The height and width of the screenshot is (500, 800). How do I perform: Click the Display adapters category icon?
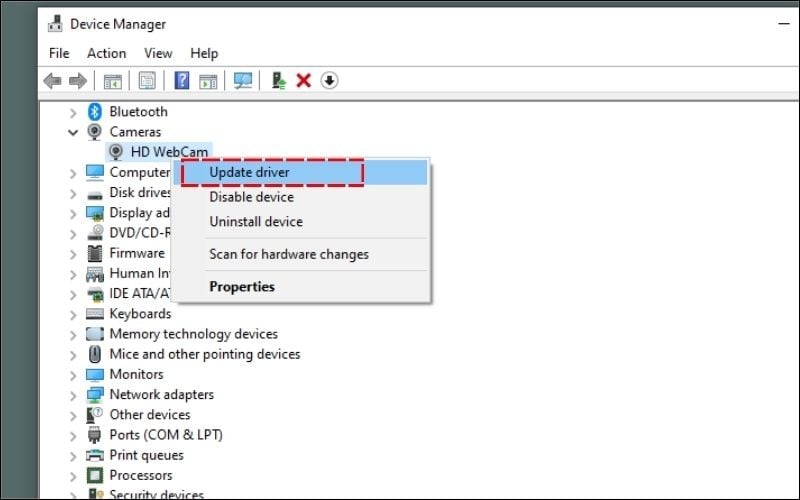pyautogui.click(x=95, y=213)
